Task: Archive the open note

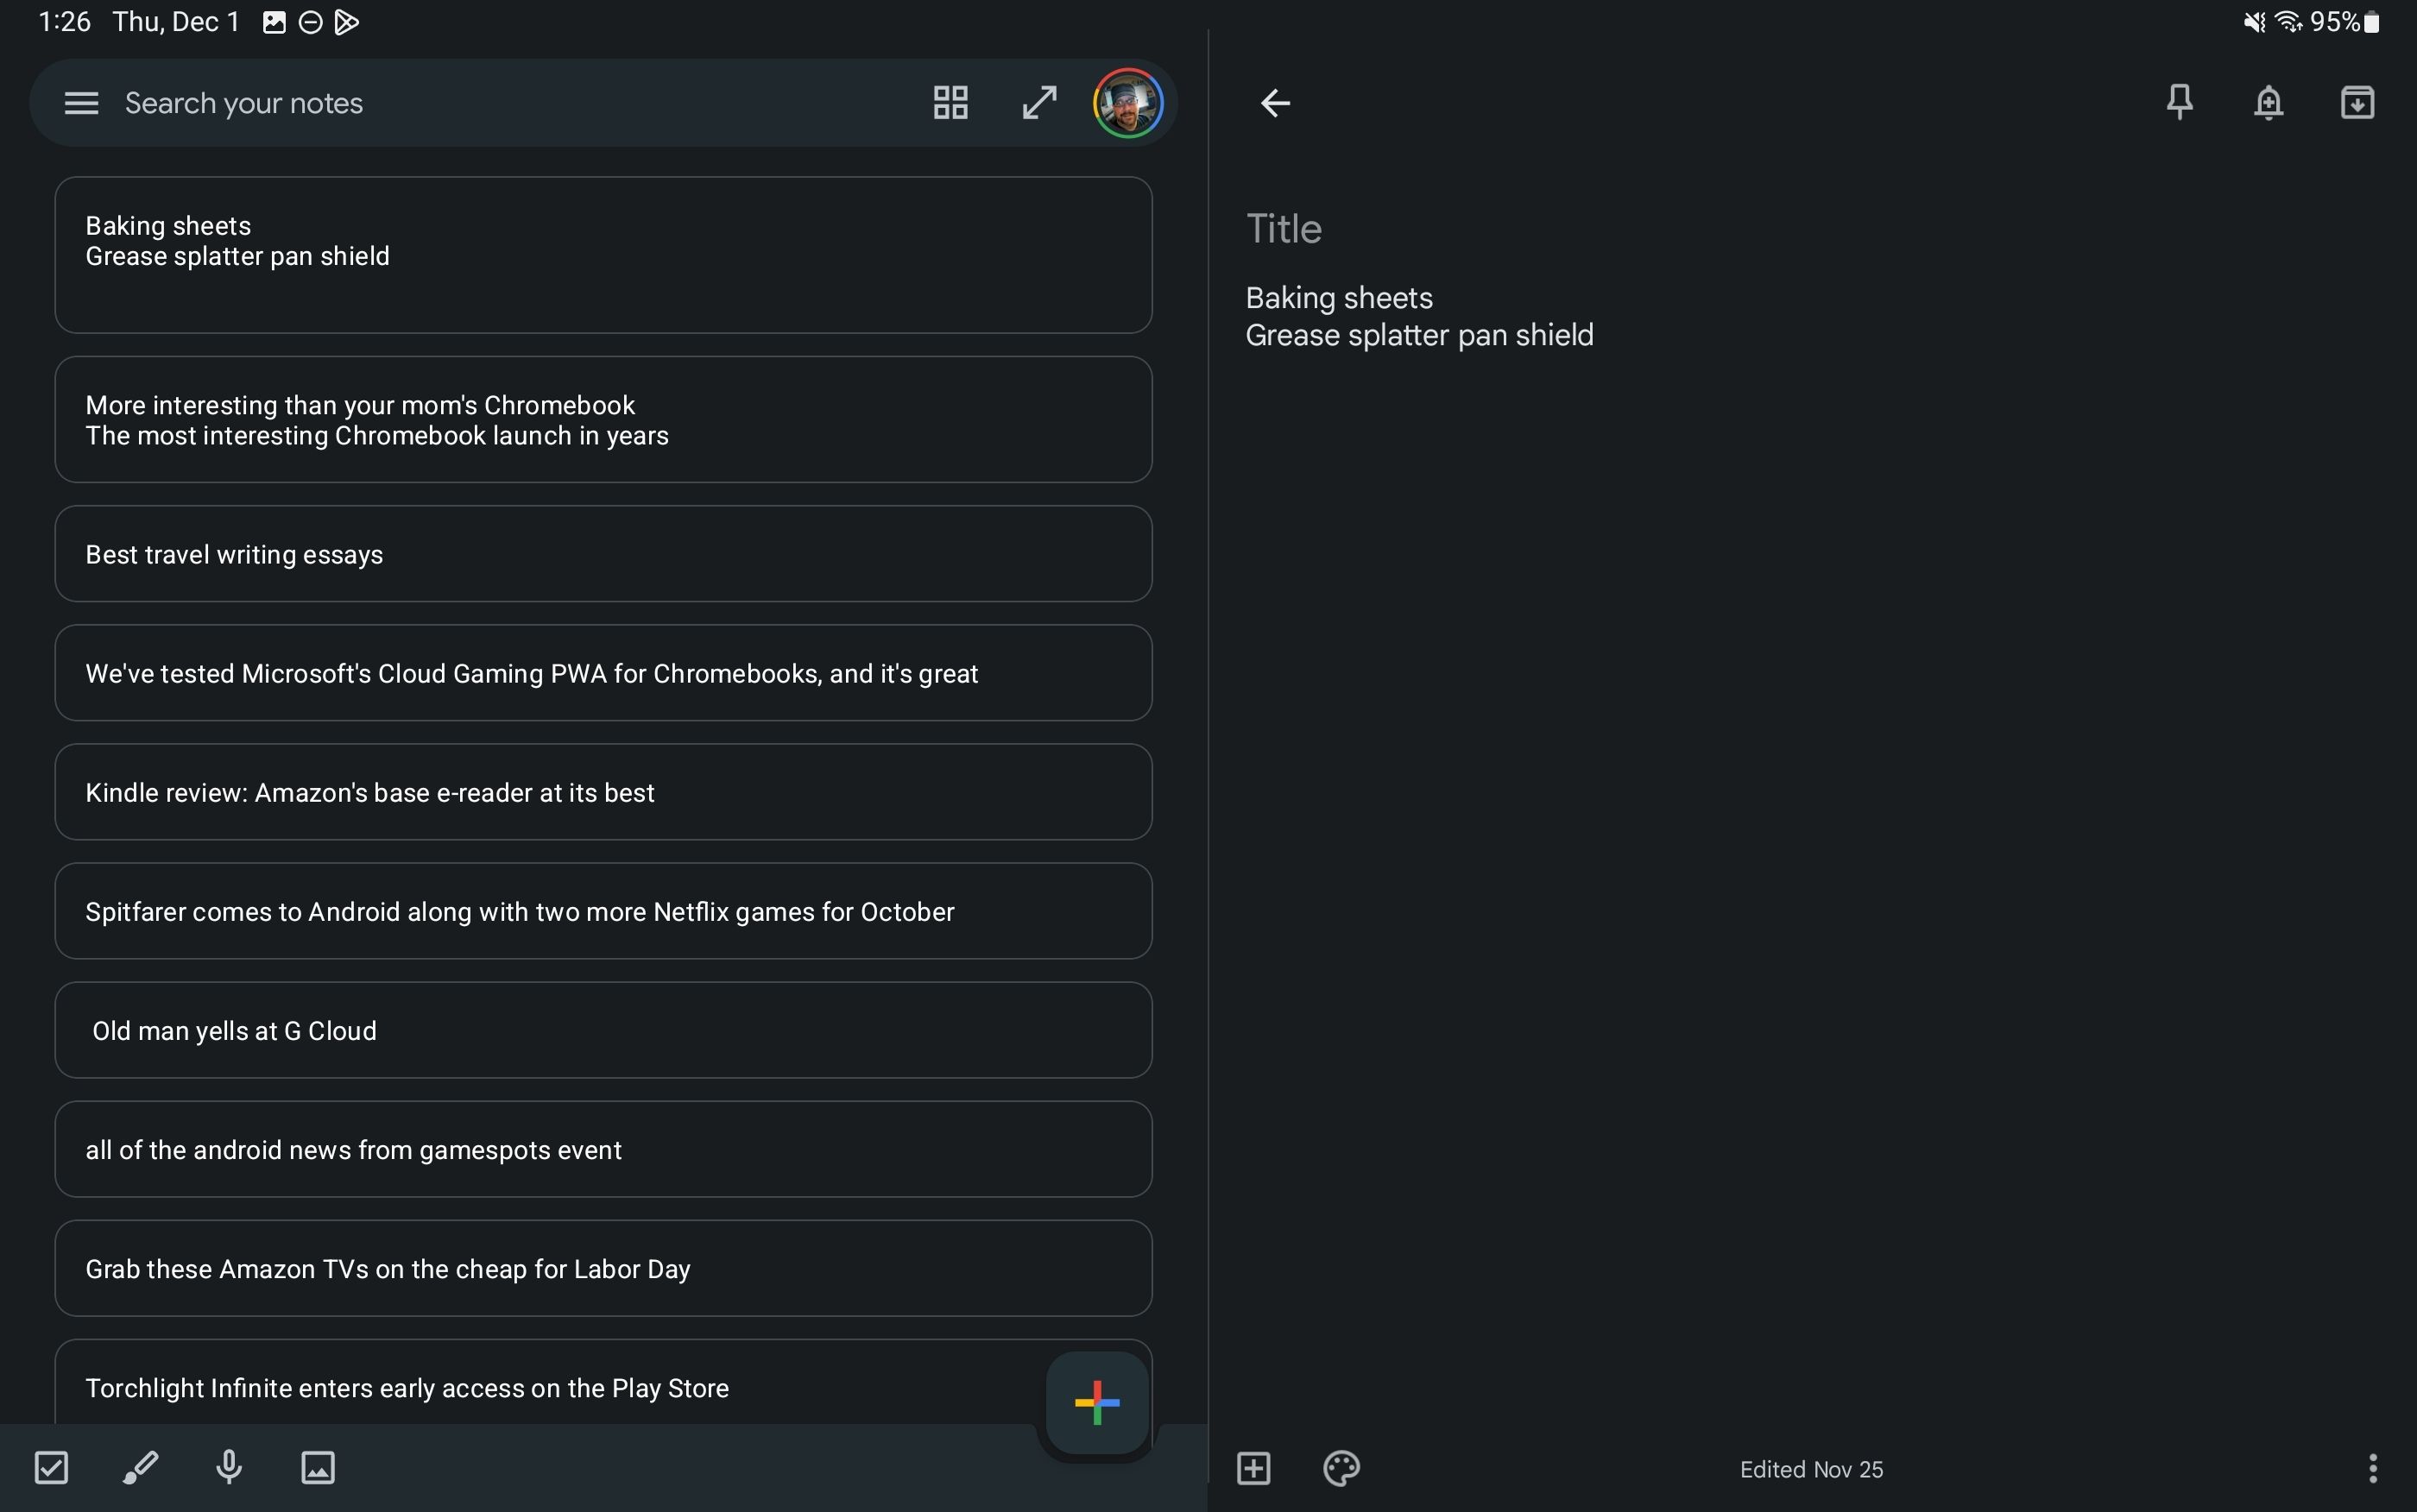Action: point(2357,102)
